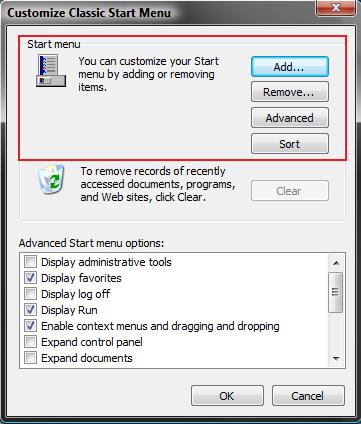Click the grayed-out Clear button

coord(290,191)
